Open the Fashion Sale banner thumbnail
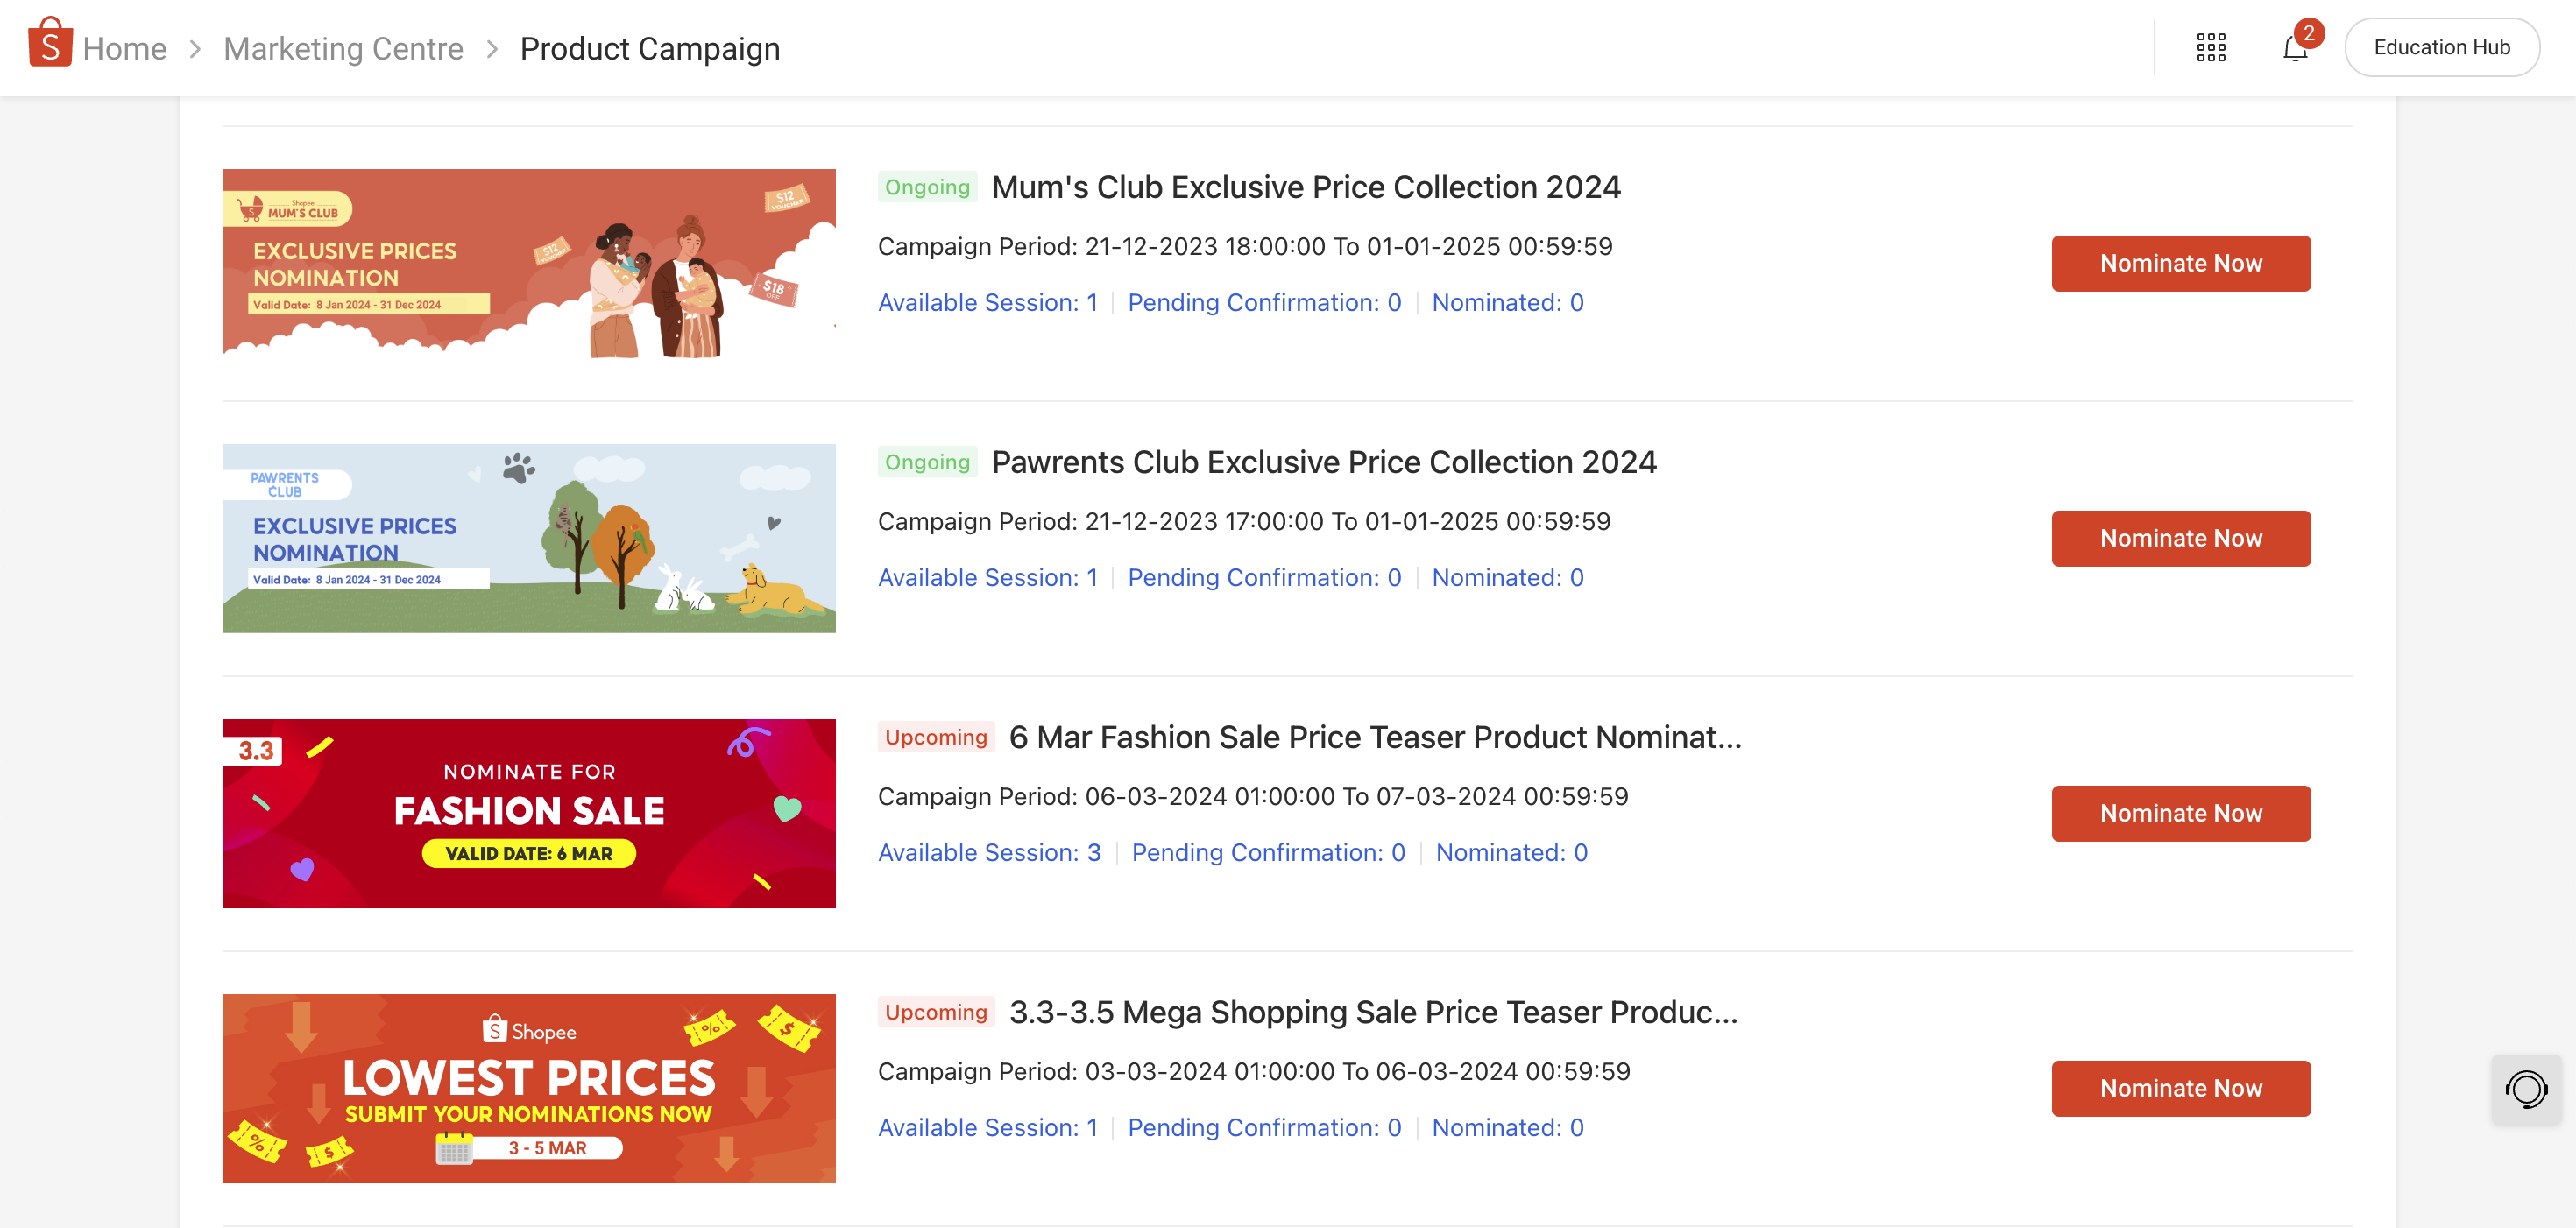 [528, 813]
